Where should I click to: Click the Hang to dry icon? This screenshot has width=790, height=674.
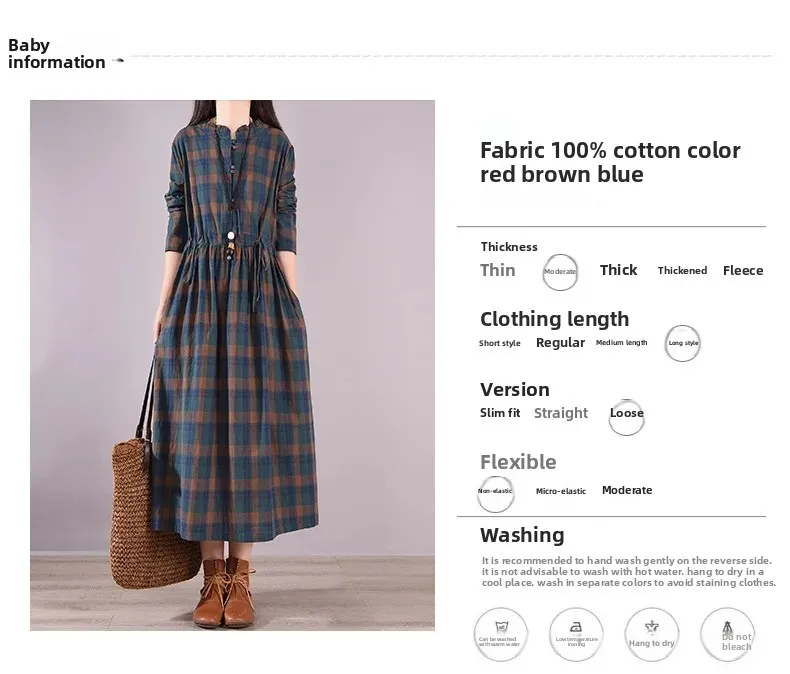click(x=652, y=634)
